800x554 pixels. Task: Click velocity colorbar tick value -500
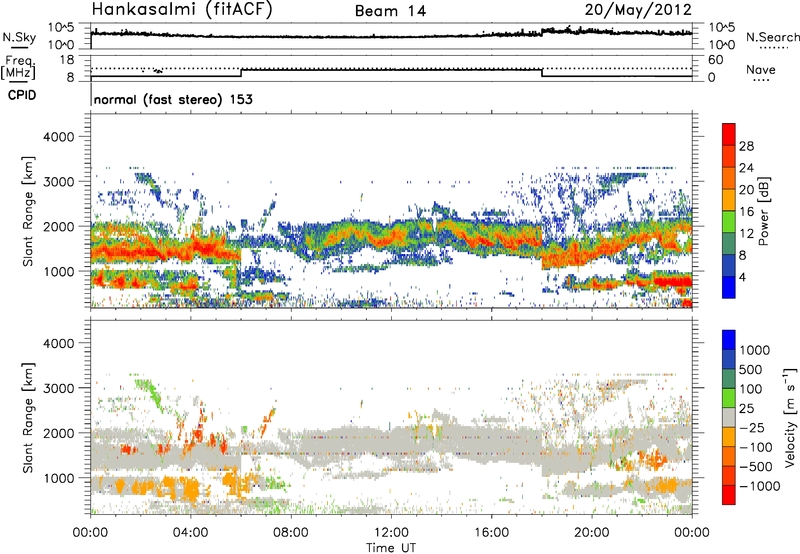pyautogui.click(x=756, y=466)
